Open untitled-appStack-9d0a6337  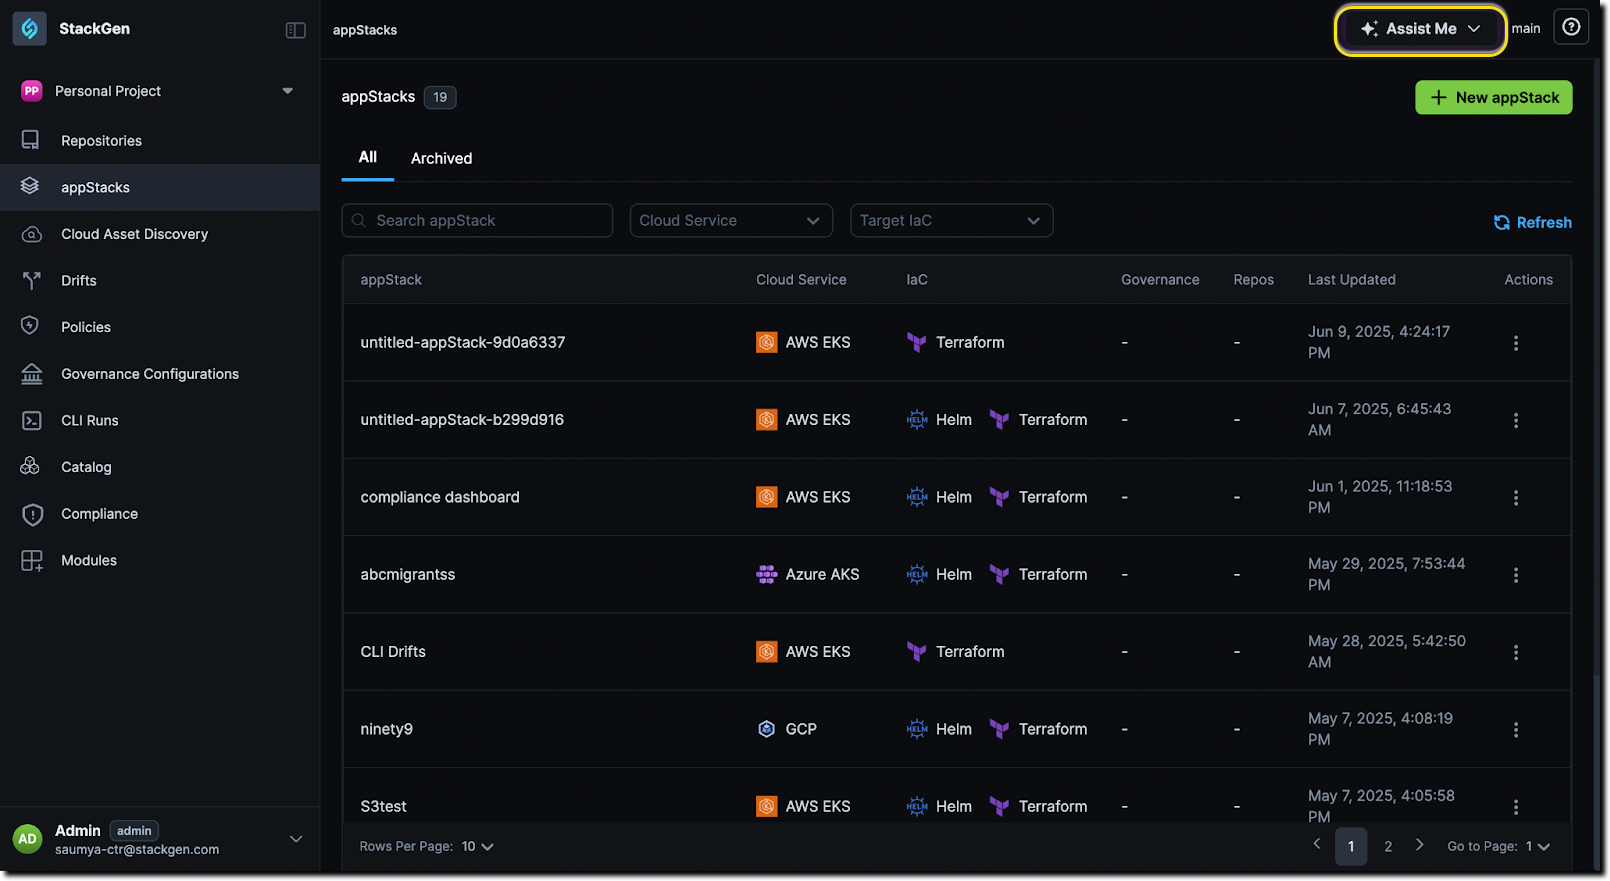[463, 343]
